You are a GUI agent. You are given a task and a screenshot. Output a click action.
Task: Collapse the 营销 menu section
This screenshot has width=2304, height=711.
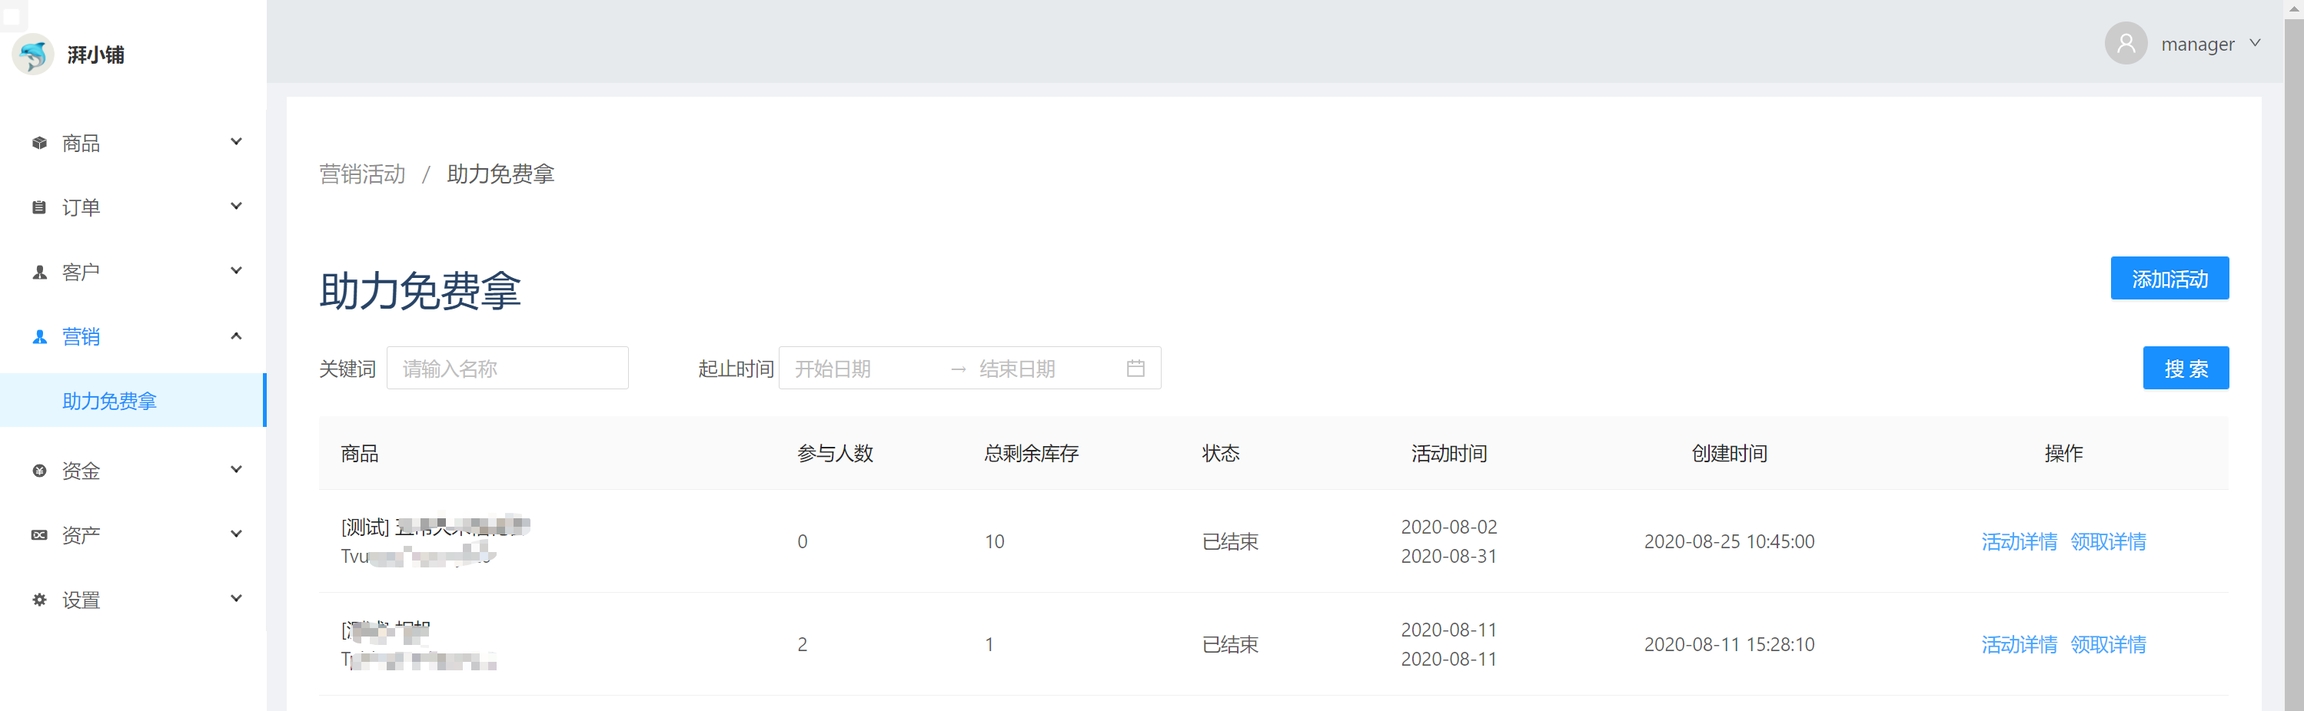[x=236, y=336]
